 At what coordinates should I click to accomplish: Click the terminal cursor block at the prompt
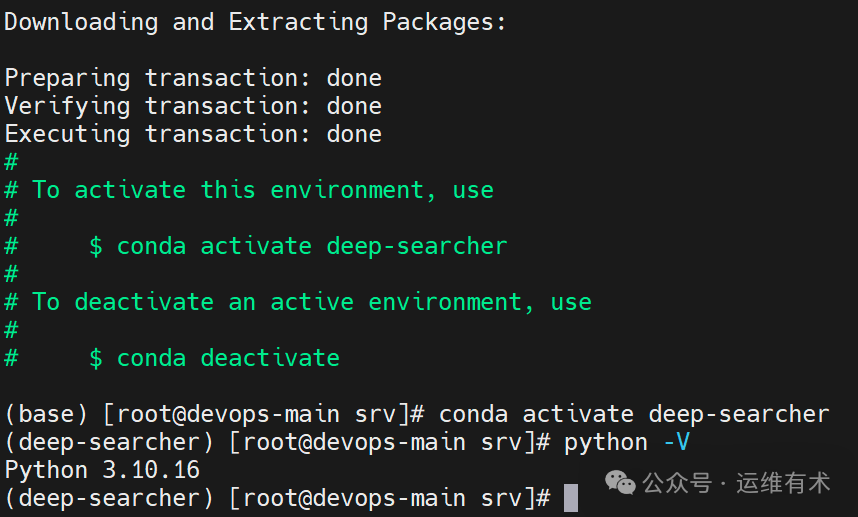[x=571, y=497]
